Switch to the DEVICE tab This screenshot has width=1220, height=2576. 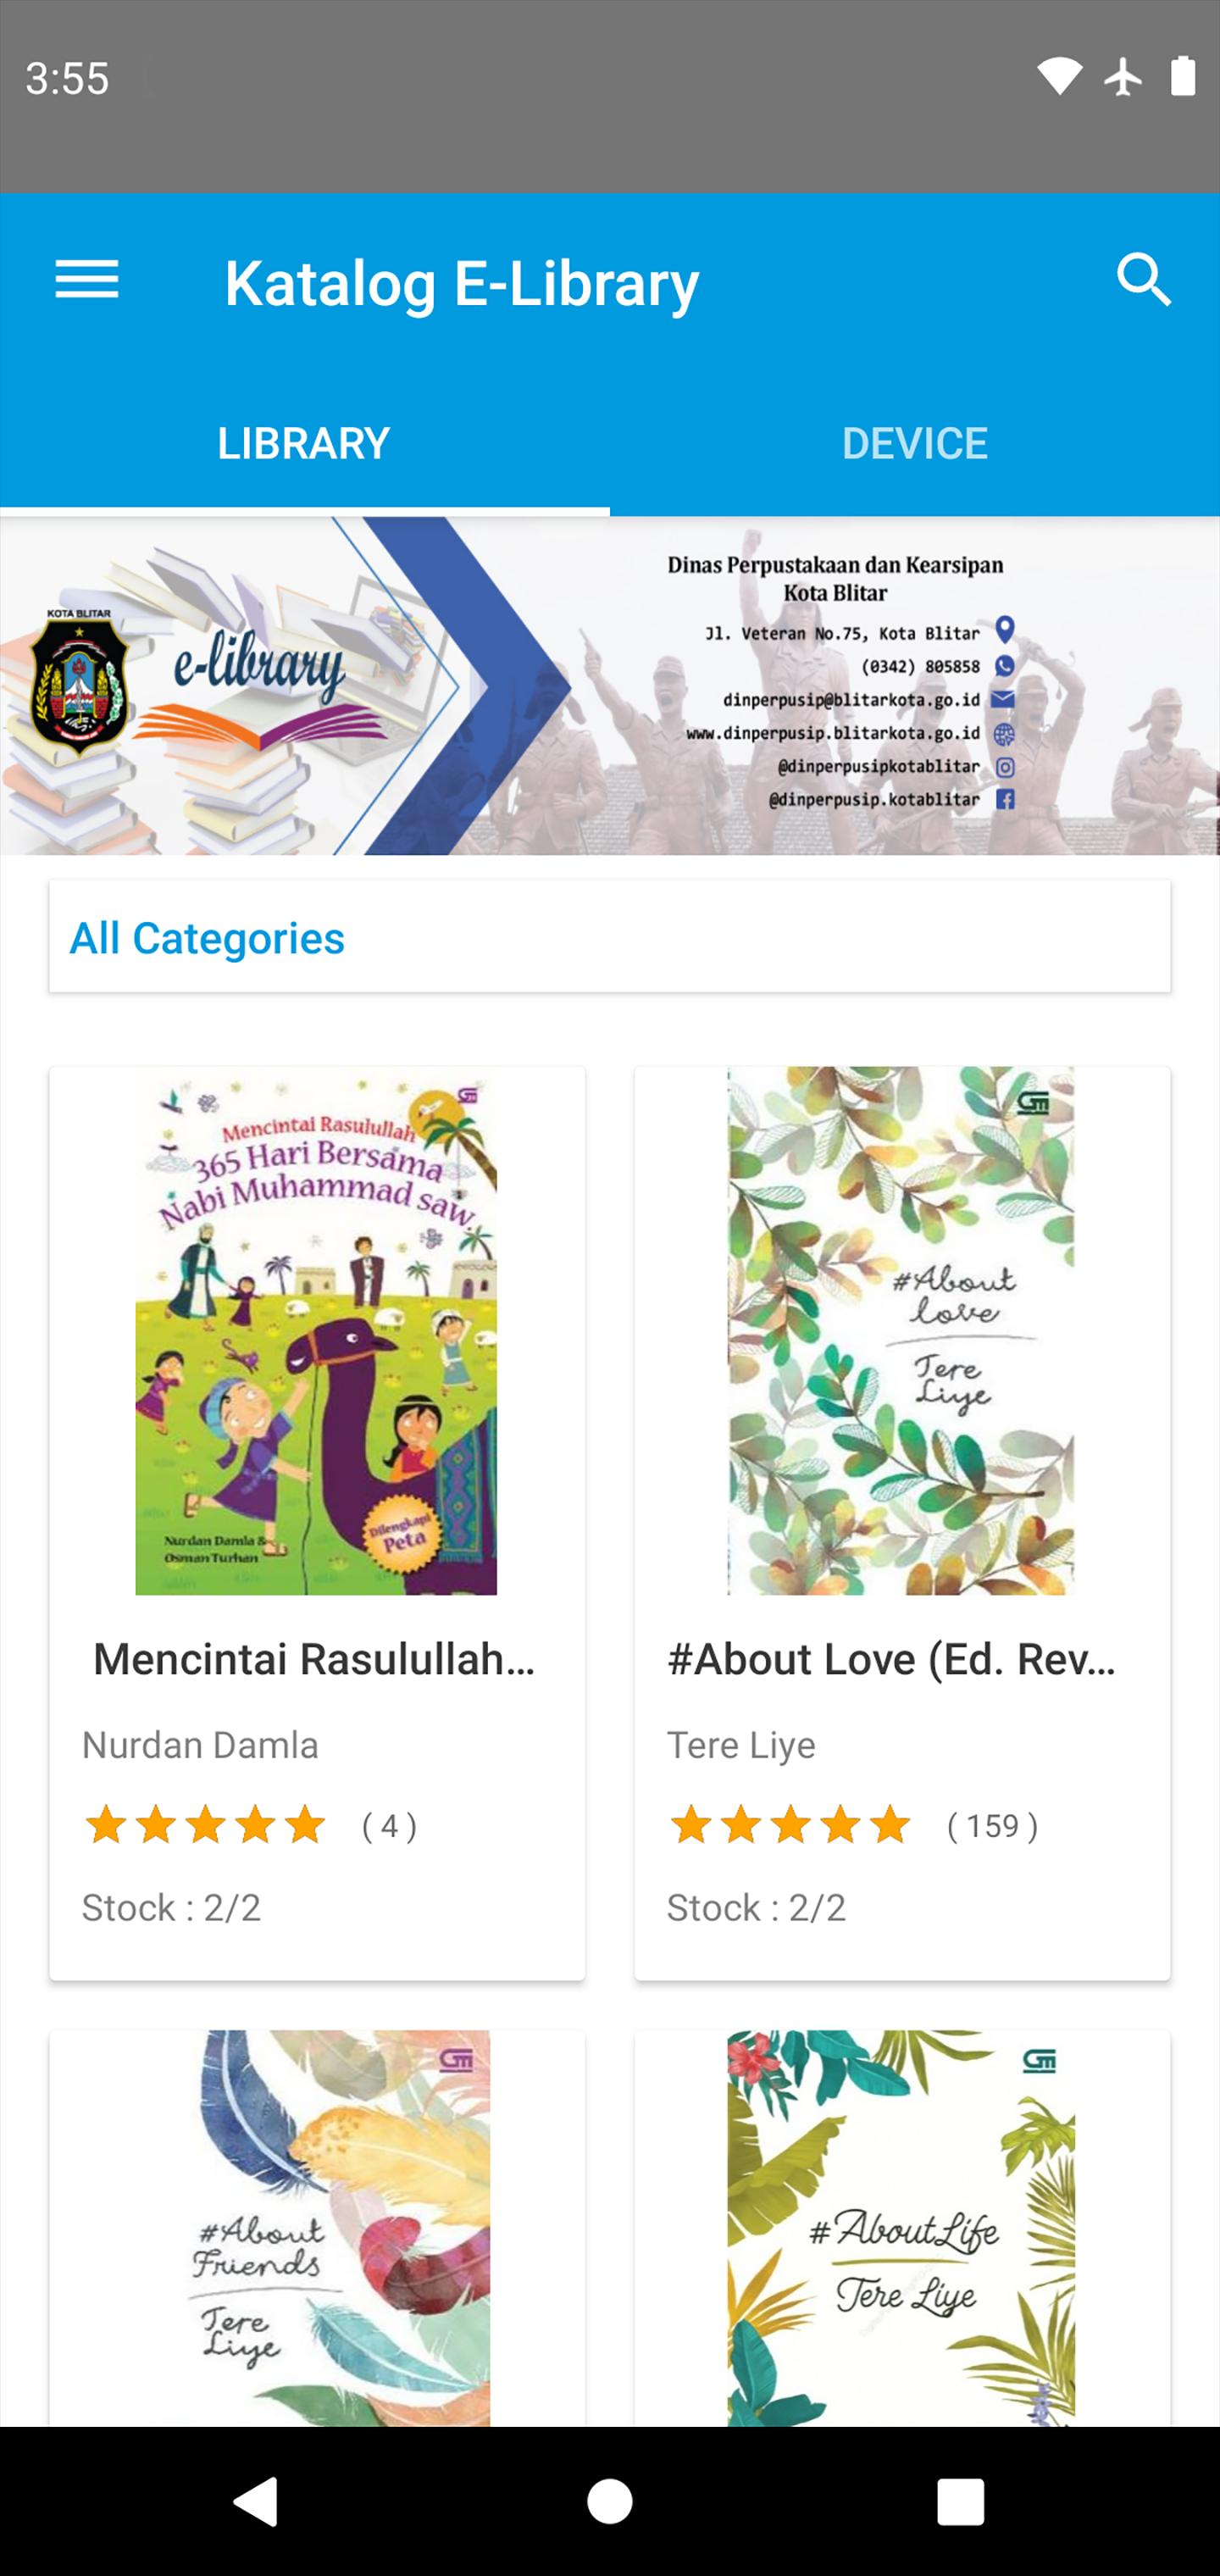tap(915, 443)
